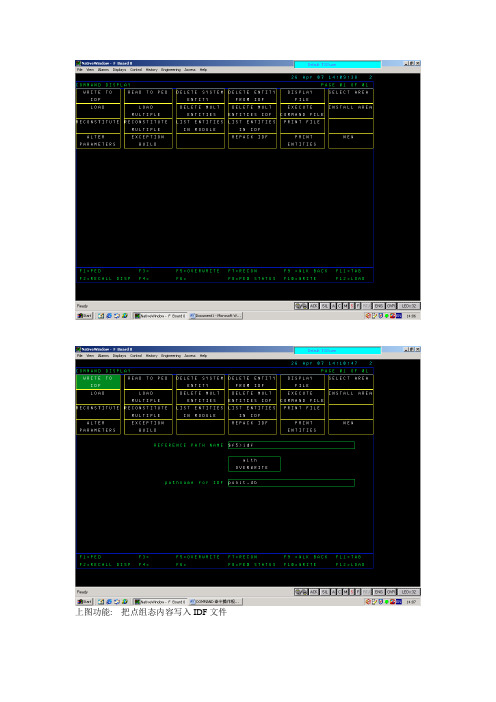496x702 pixels.
Task: Select LIST ENTITIES IN MODULE in upper screenshot
Action: (200, 126)
